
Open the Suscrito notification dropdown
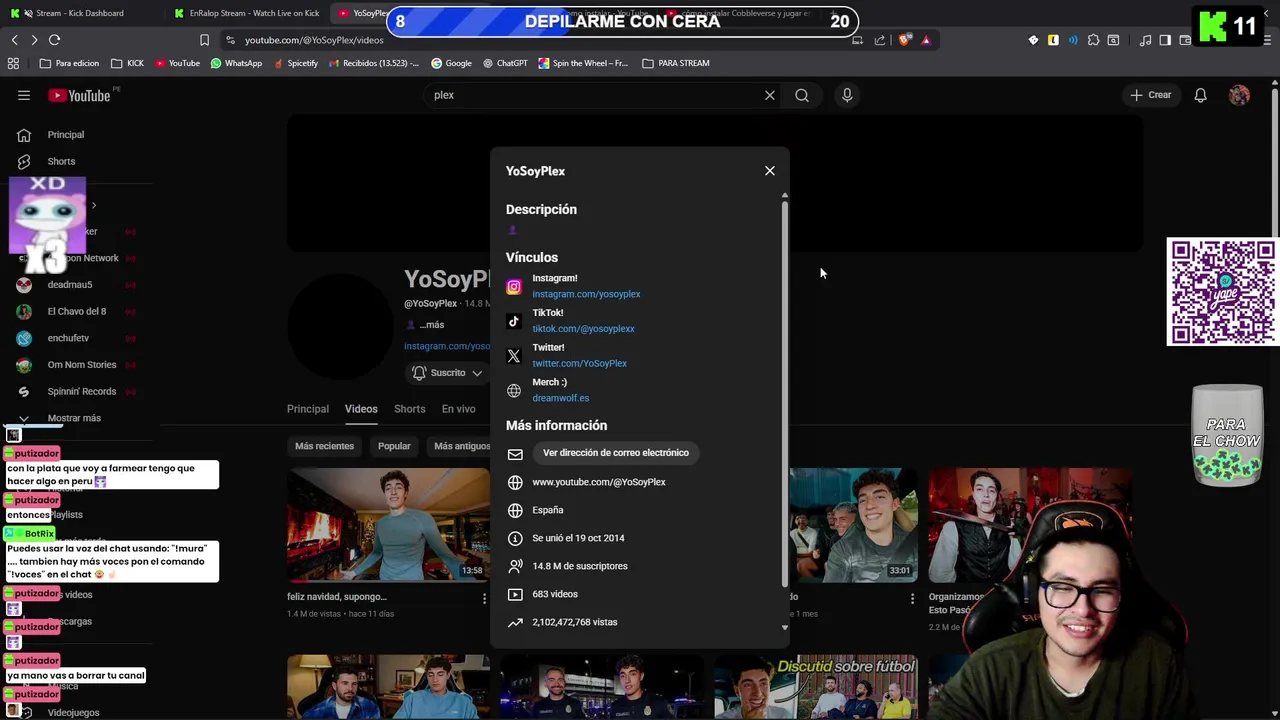448,373
